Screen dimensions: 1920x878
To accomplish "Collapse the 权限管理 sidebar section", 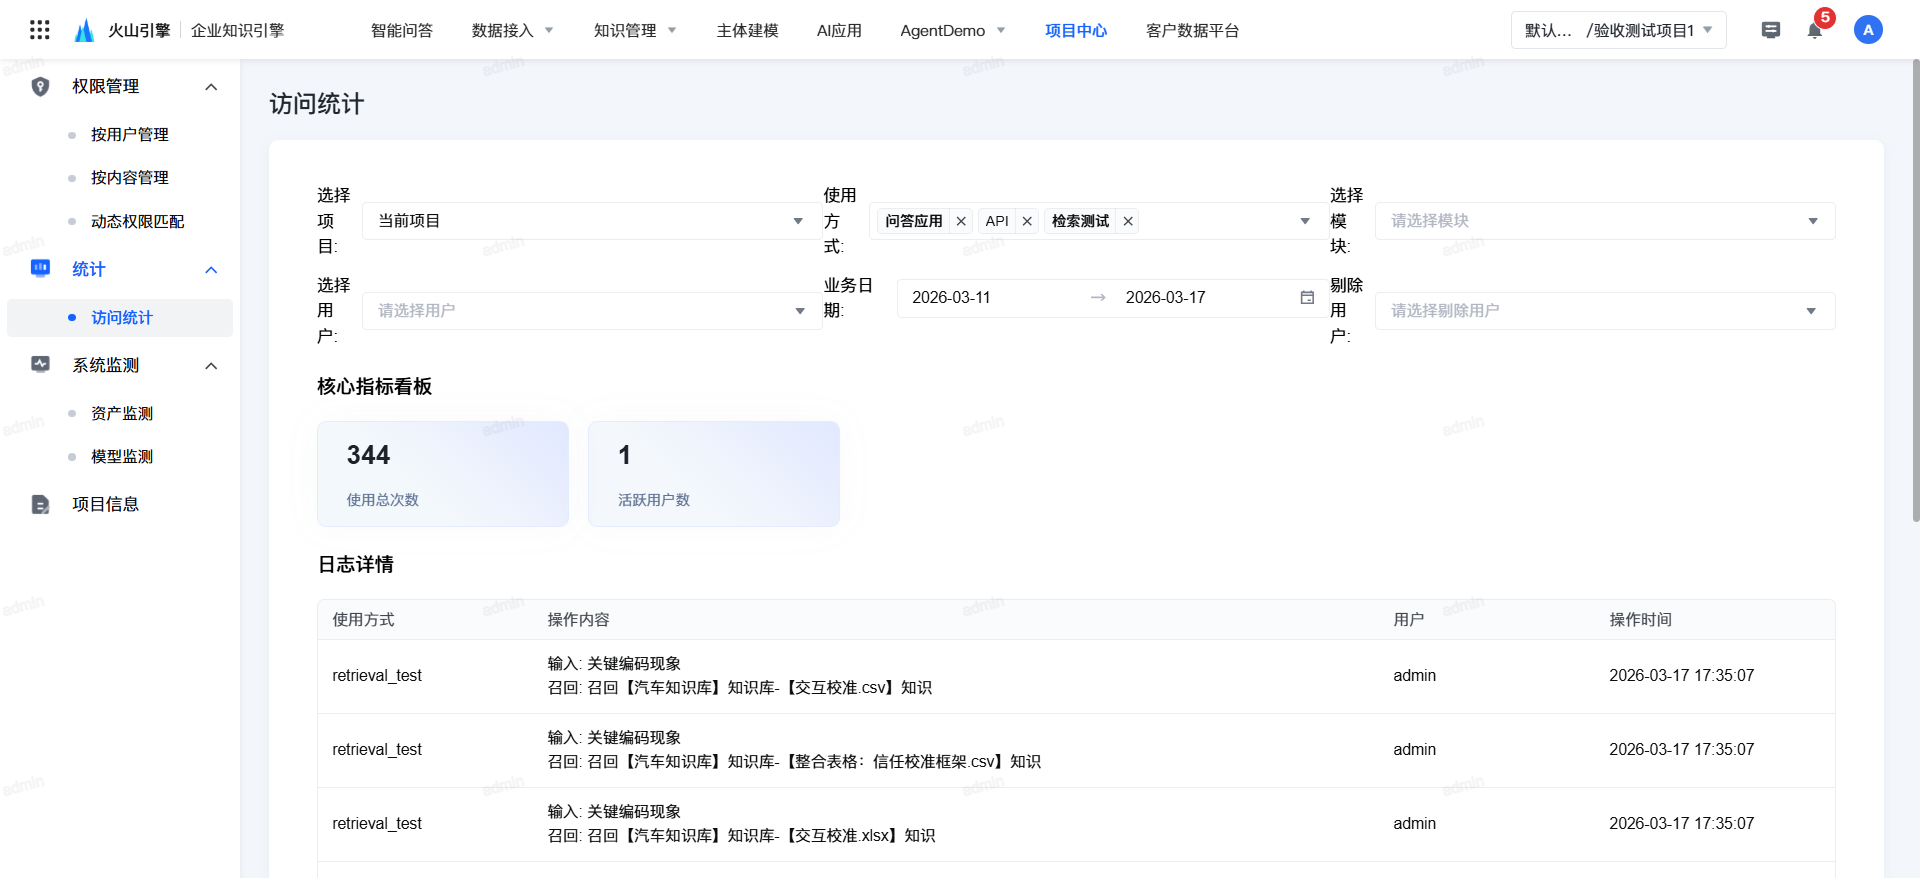I will (x=211, y=87).
